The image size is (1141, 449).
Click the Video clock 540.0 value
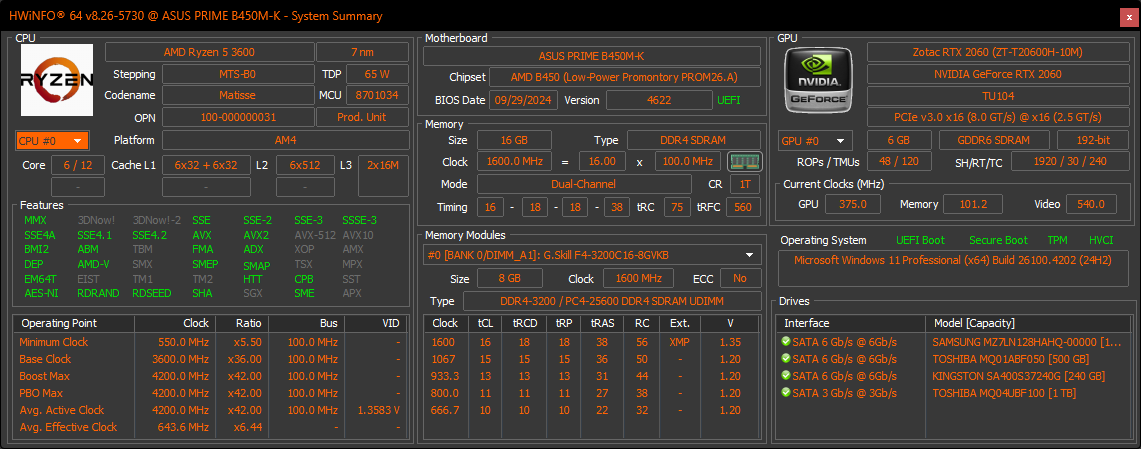(x=1092, y=204)
